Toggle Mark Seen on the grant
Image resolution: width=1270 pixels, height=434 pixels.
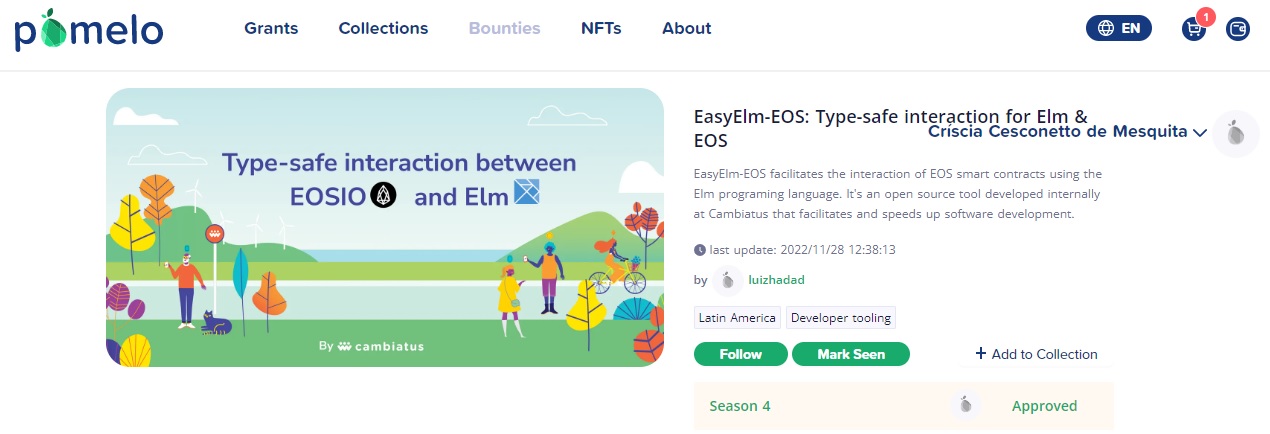click(x=851, y=354)
